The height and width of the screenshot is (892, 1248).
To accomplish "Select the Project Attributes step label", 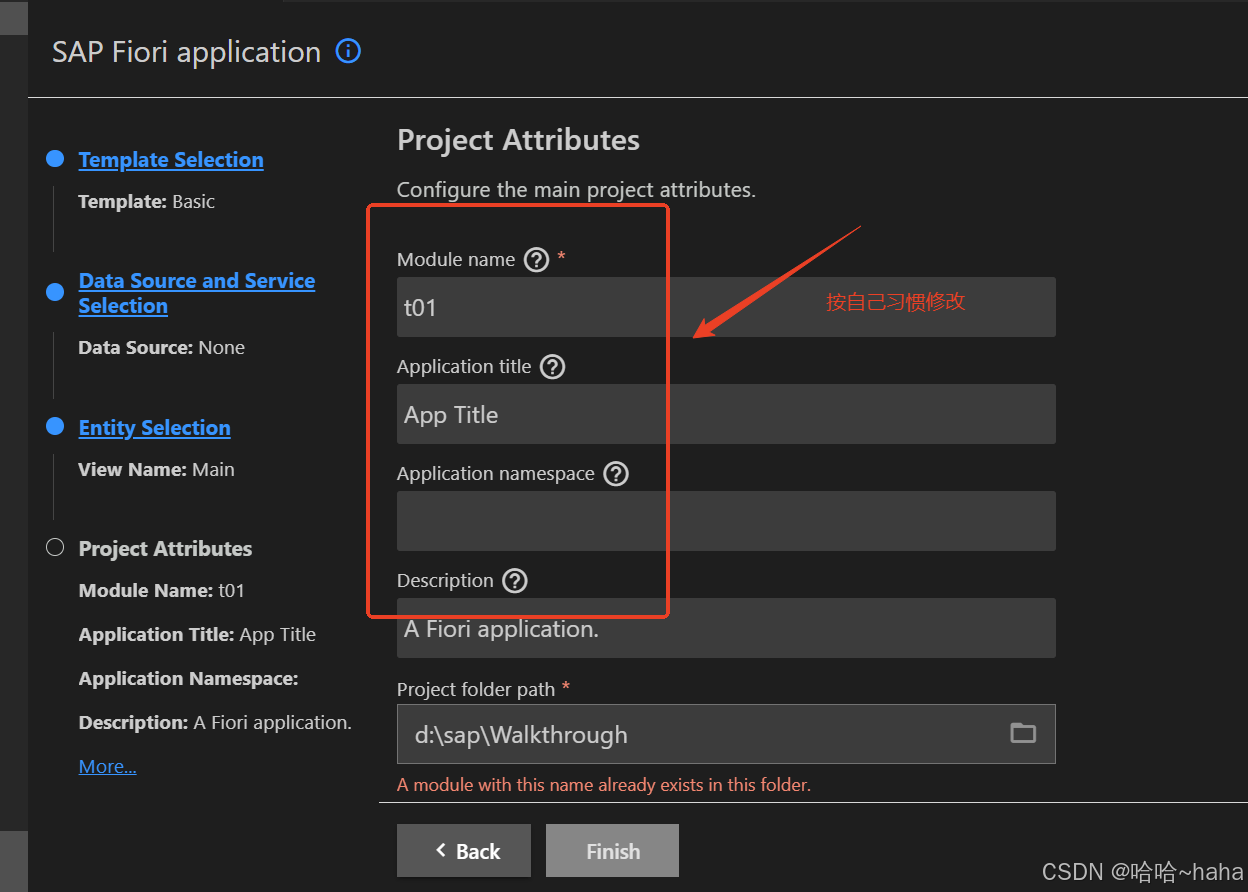I will click(165, 549).
